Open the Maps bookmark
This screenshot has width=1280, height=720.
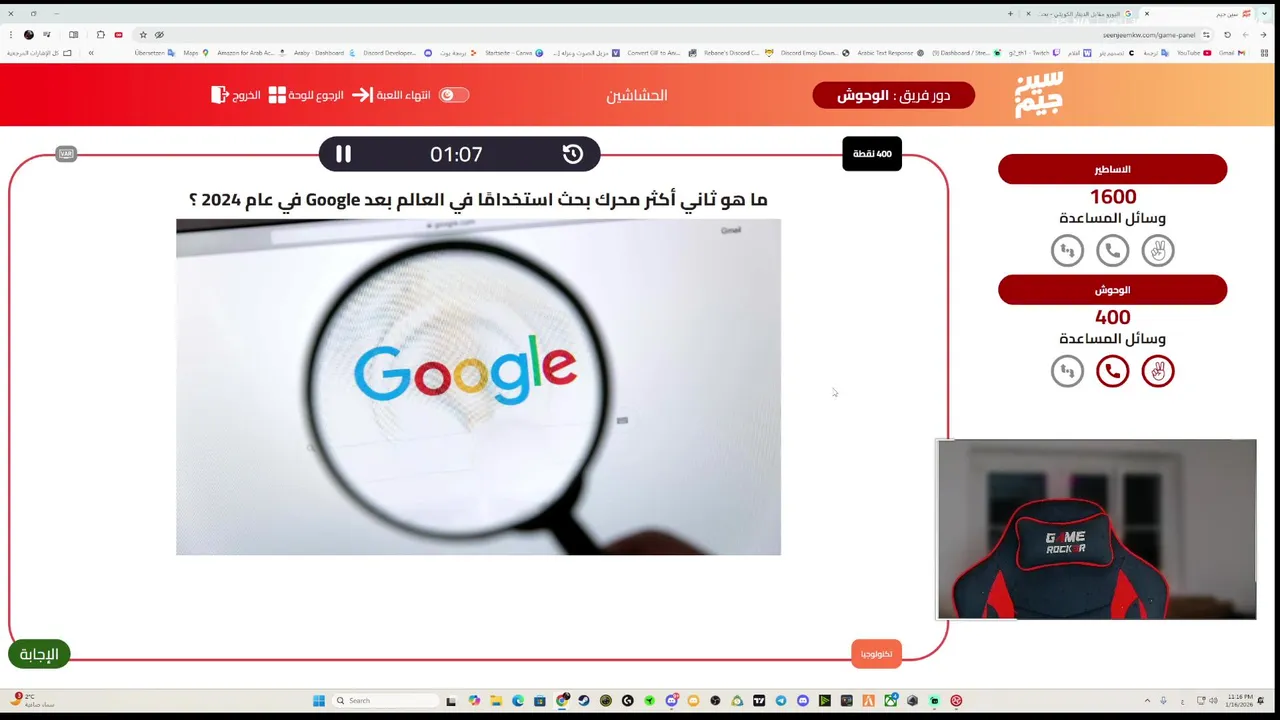tap(196, 52)
